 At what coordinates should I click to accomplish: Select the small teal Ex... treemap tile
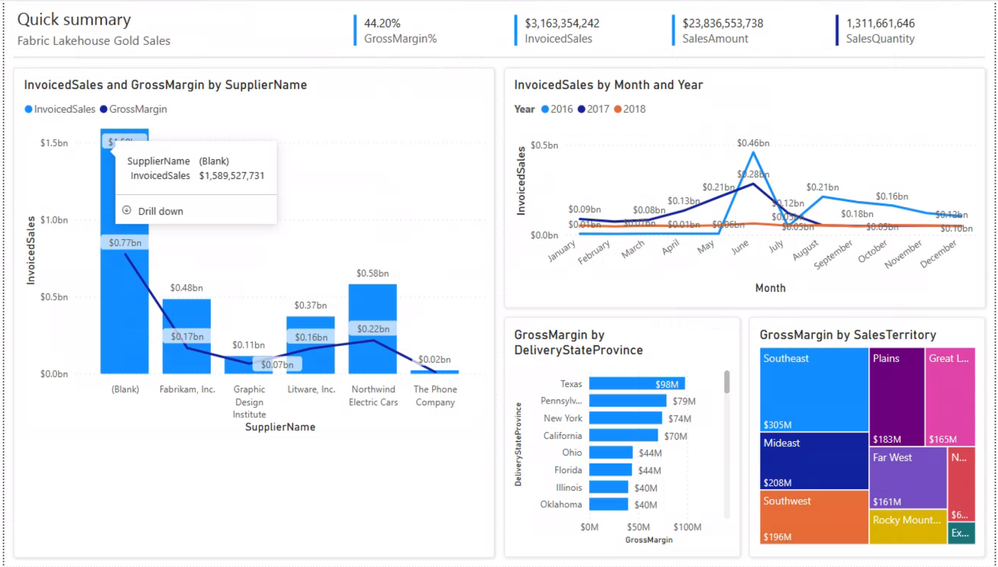[x=962, y=533]
